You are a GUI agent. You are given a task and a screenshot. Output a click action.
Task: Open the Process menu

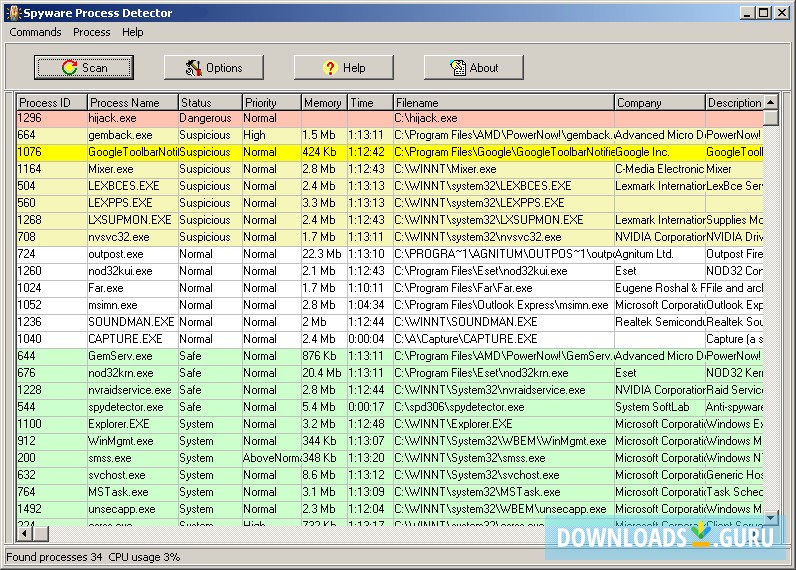(92, 32)
